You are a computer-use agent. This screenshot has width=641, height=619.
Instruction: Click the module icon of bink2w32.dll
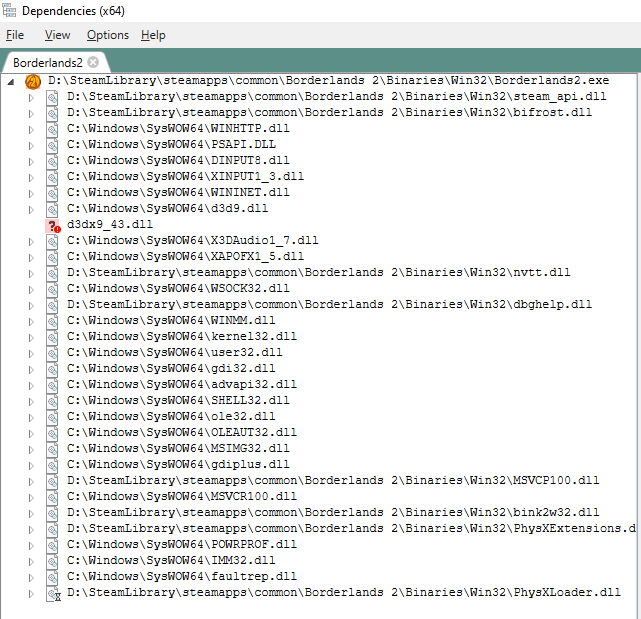pyautogui.click(x=52, y=514)
